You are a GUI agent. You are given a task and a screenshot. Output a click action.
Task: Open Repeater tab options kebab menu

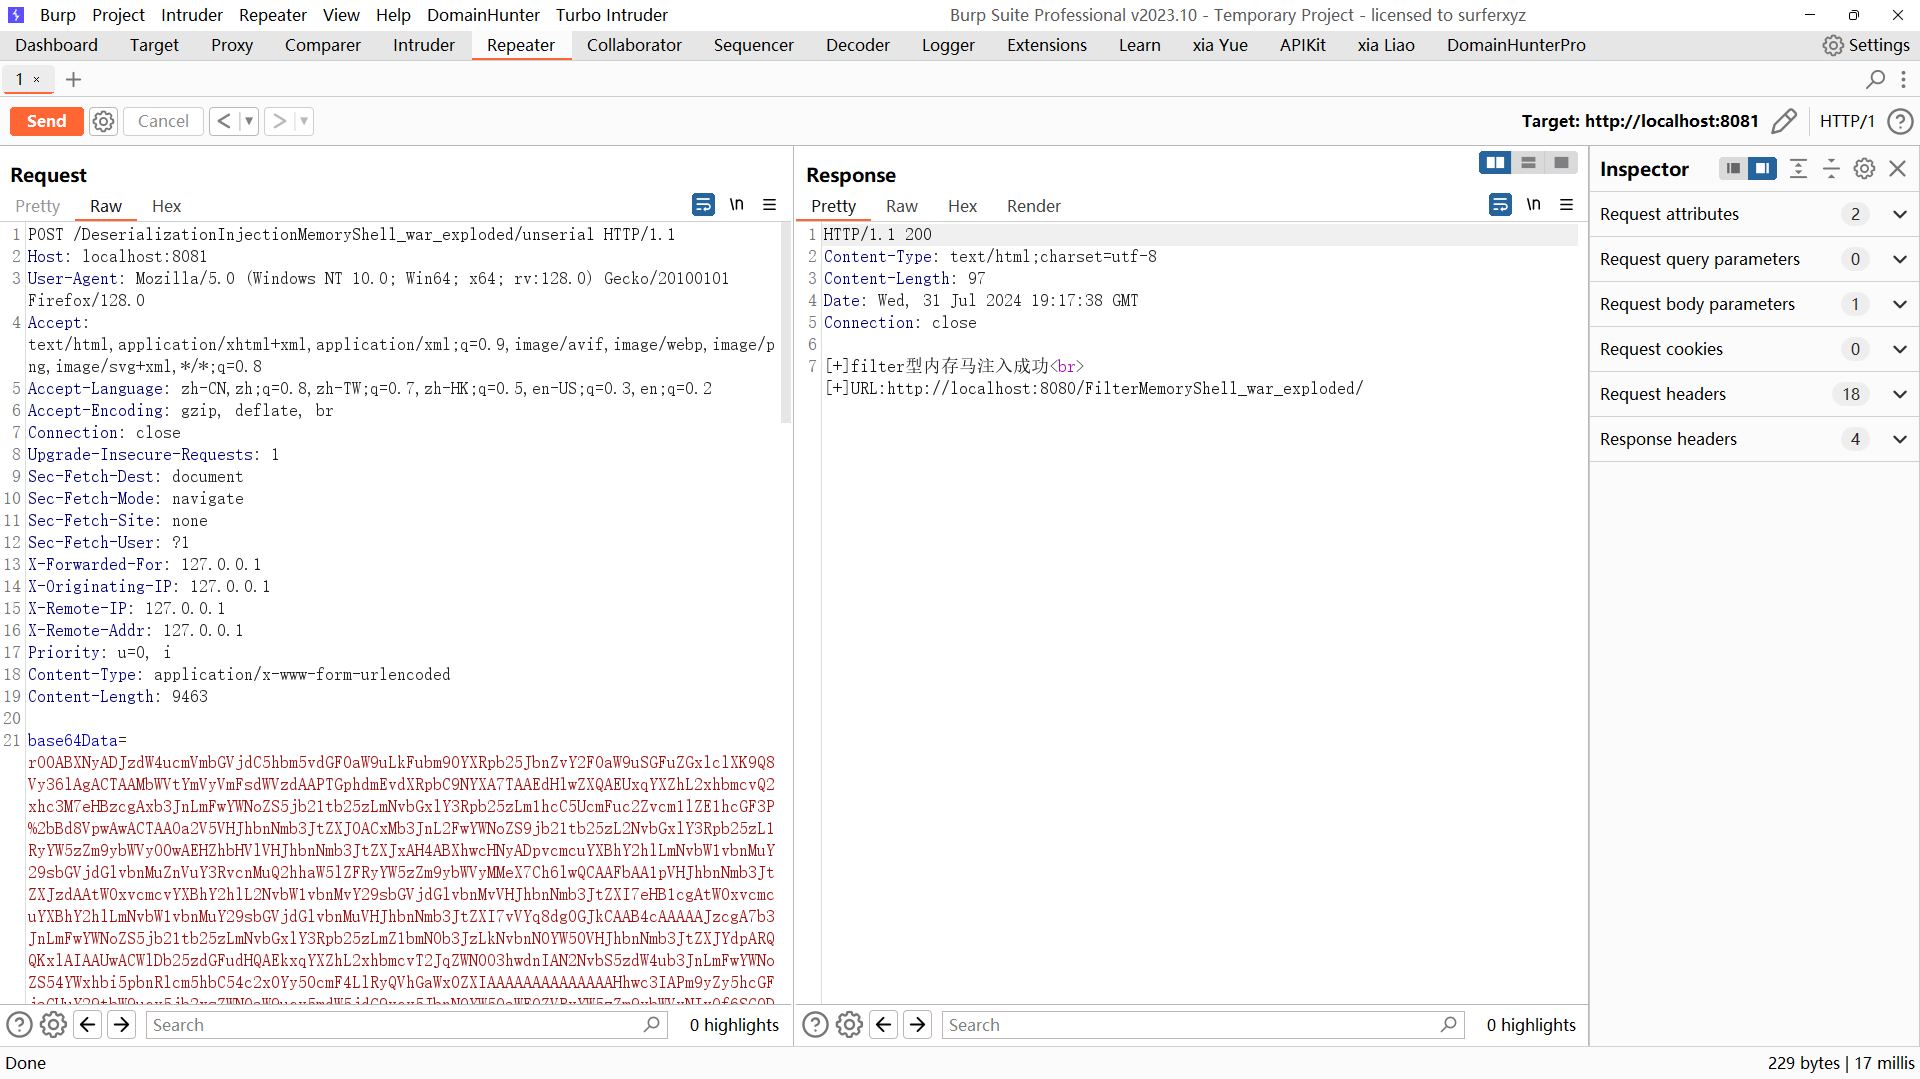(x=1903, y=79)
